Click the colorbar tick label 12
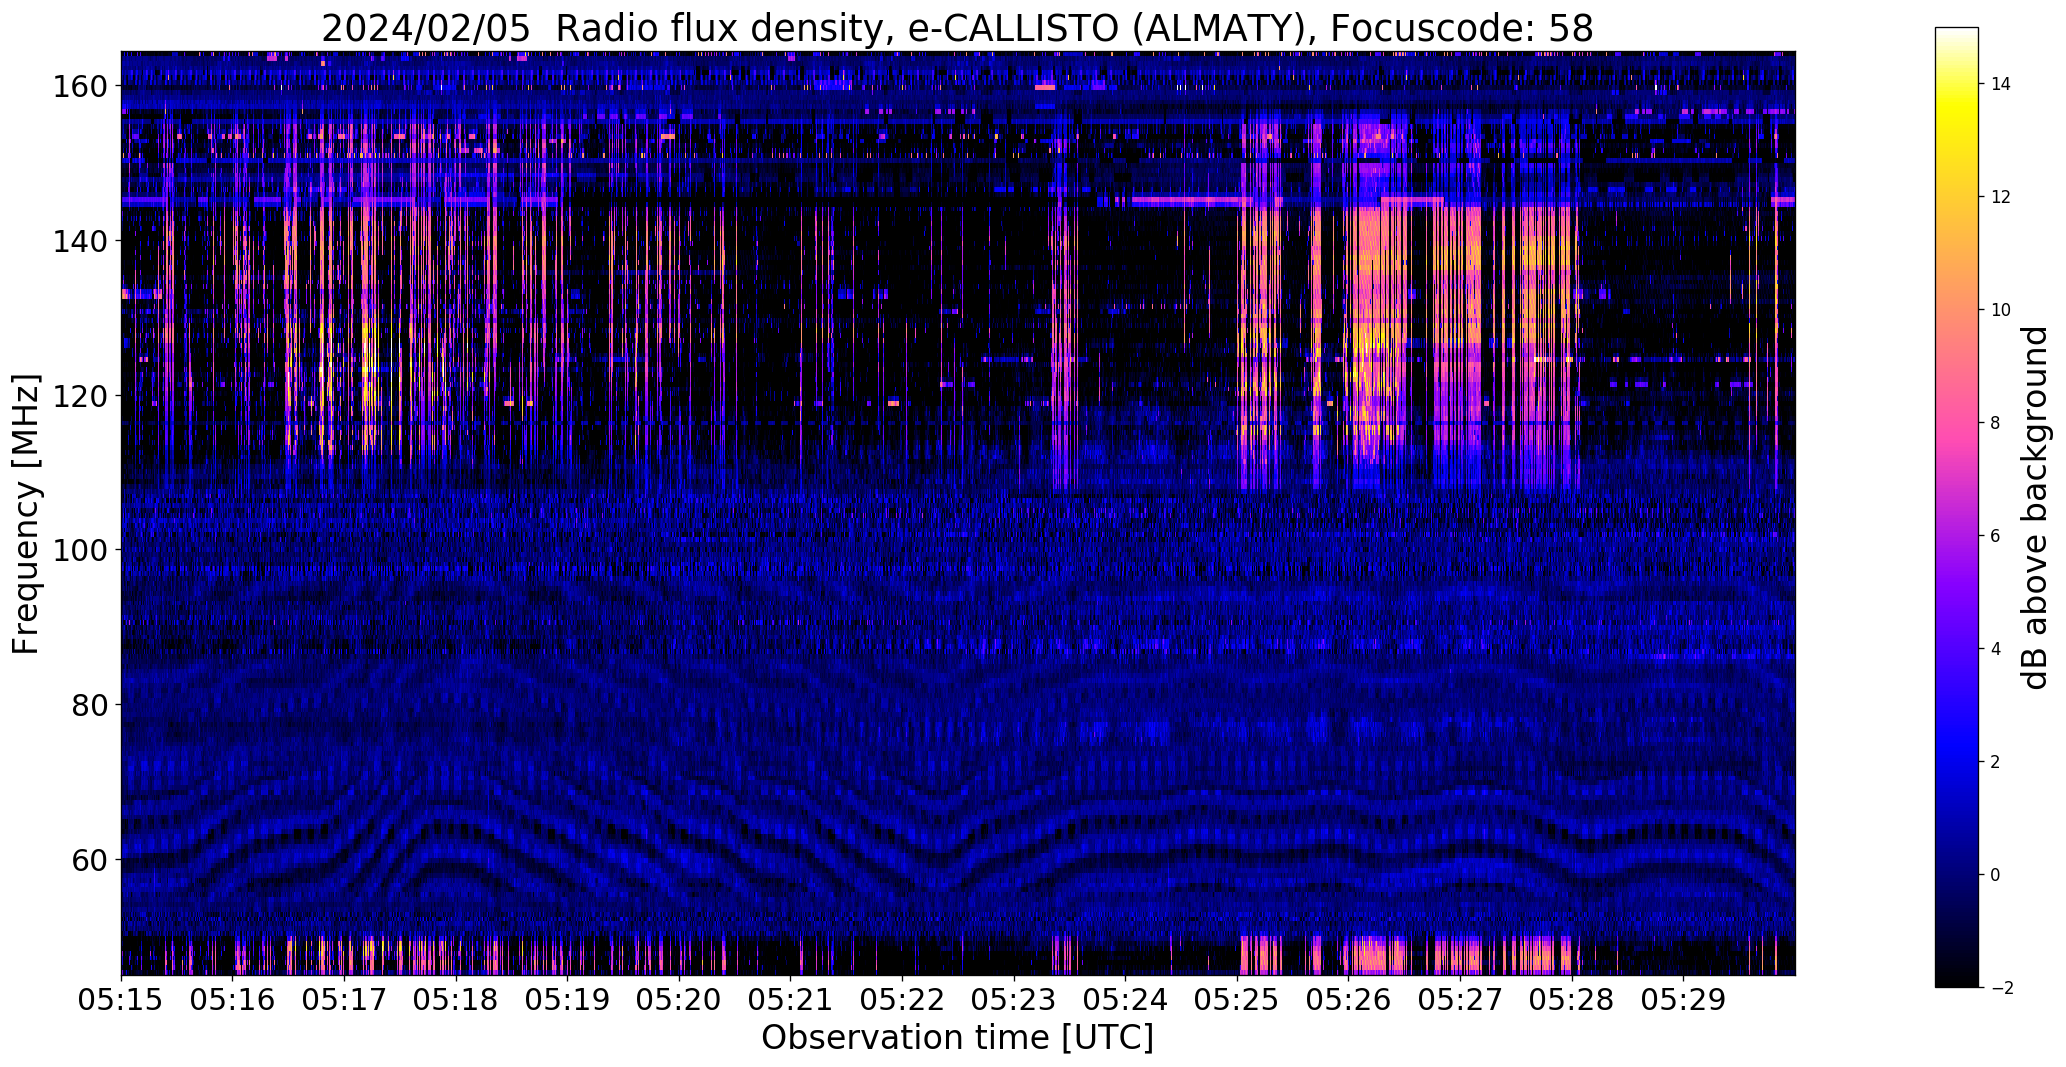This screenshot has height=1067, width=2066. (2001, 197)
